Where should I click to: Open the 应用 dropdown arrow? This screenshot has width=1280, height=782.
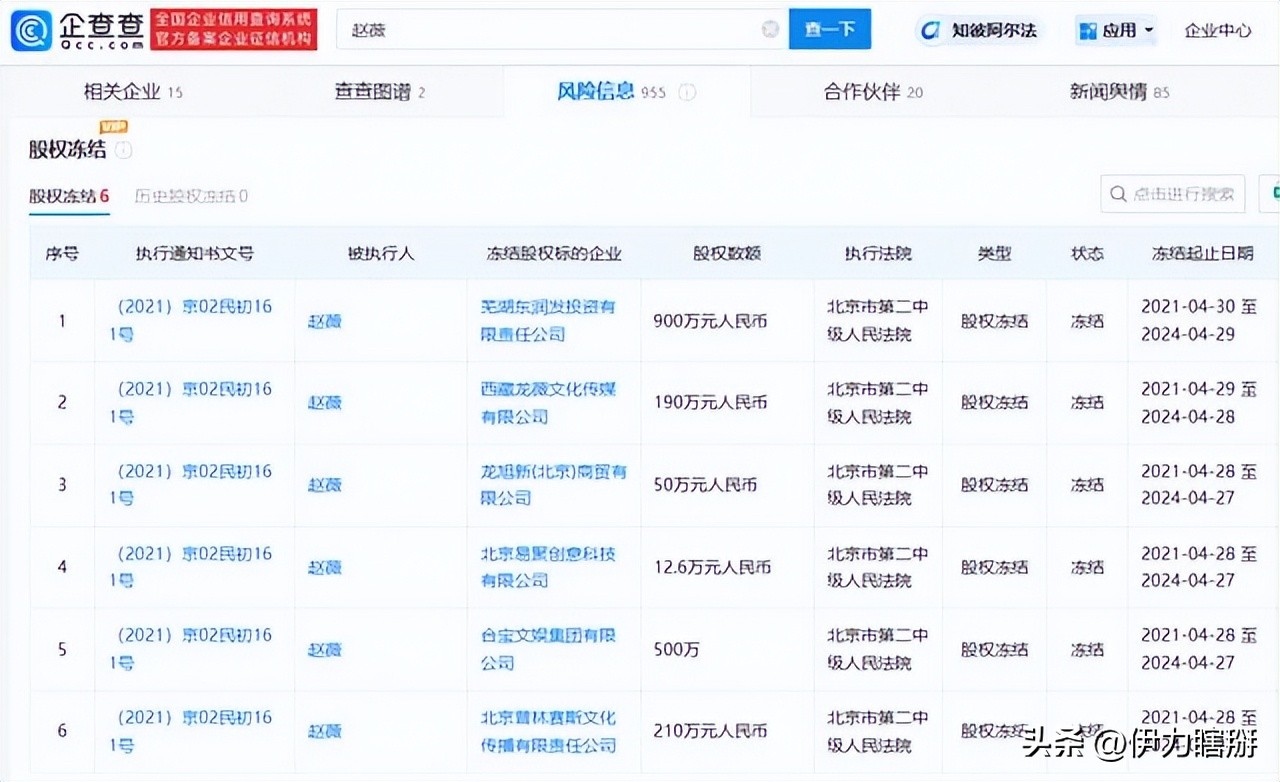(x=1145, y=30)
